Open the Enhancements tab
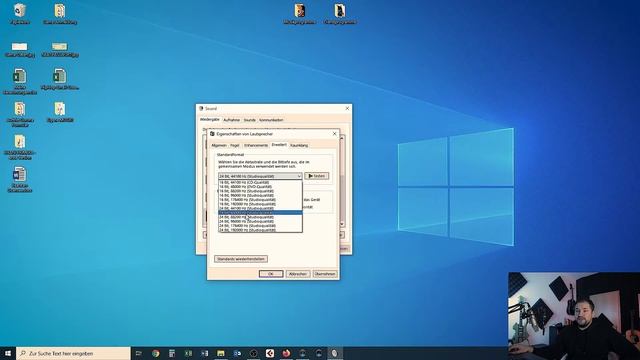This screenshot has height=360, width=640. tap(256, 145)
